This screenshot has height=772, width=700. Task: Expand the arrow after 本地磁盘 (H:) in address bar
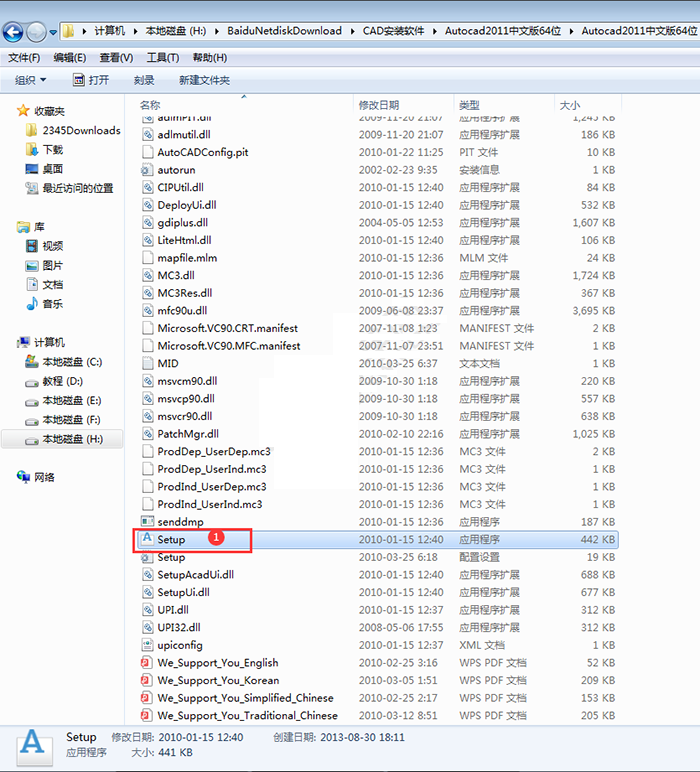[x=217, y=32]
